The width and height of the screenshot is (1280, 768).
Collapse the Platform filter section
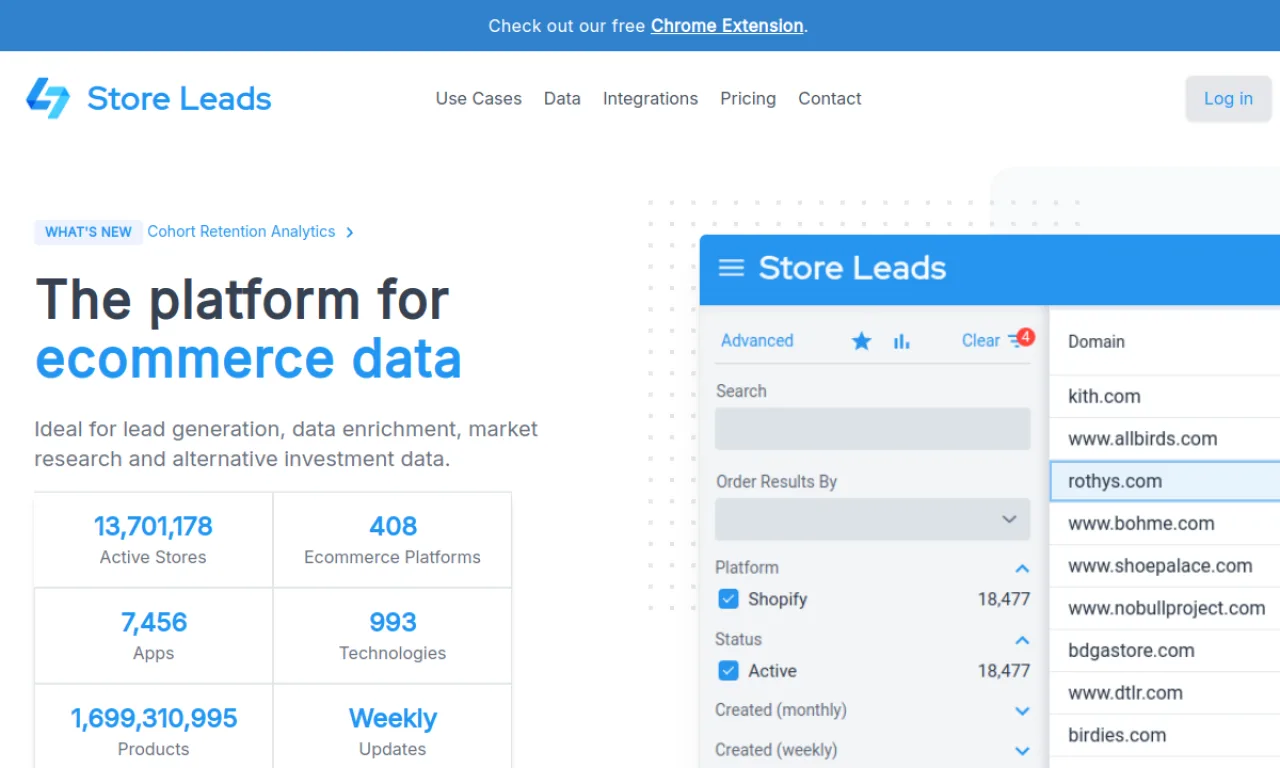coord(1022,568)
